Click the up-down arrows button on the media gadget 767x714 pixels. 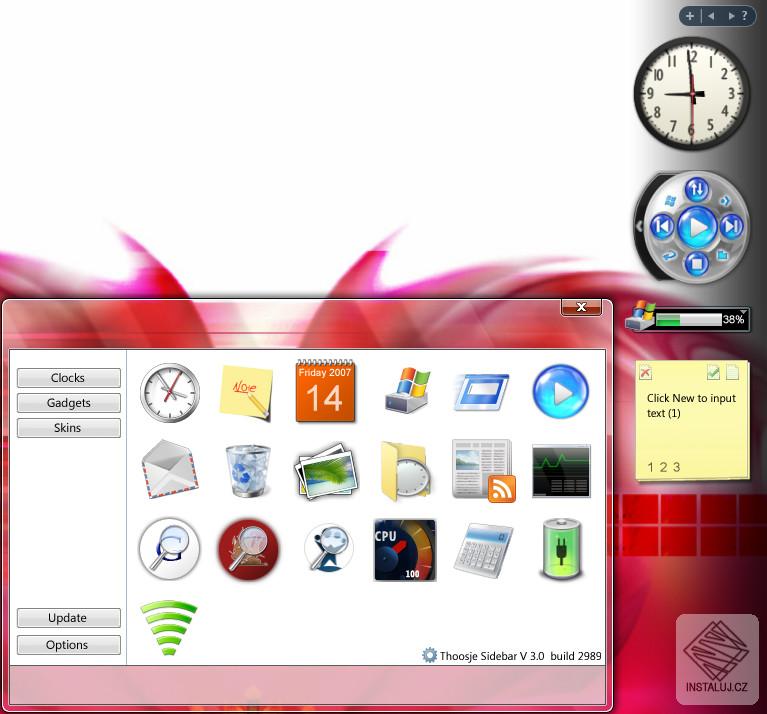click(x=697, y=189)
